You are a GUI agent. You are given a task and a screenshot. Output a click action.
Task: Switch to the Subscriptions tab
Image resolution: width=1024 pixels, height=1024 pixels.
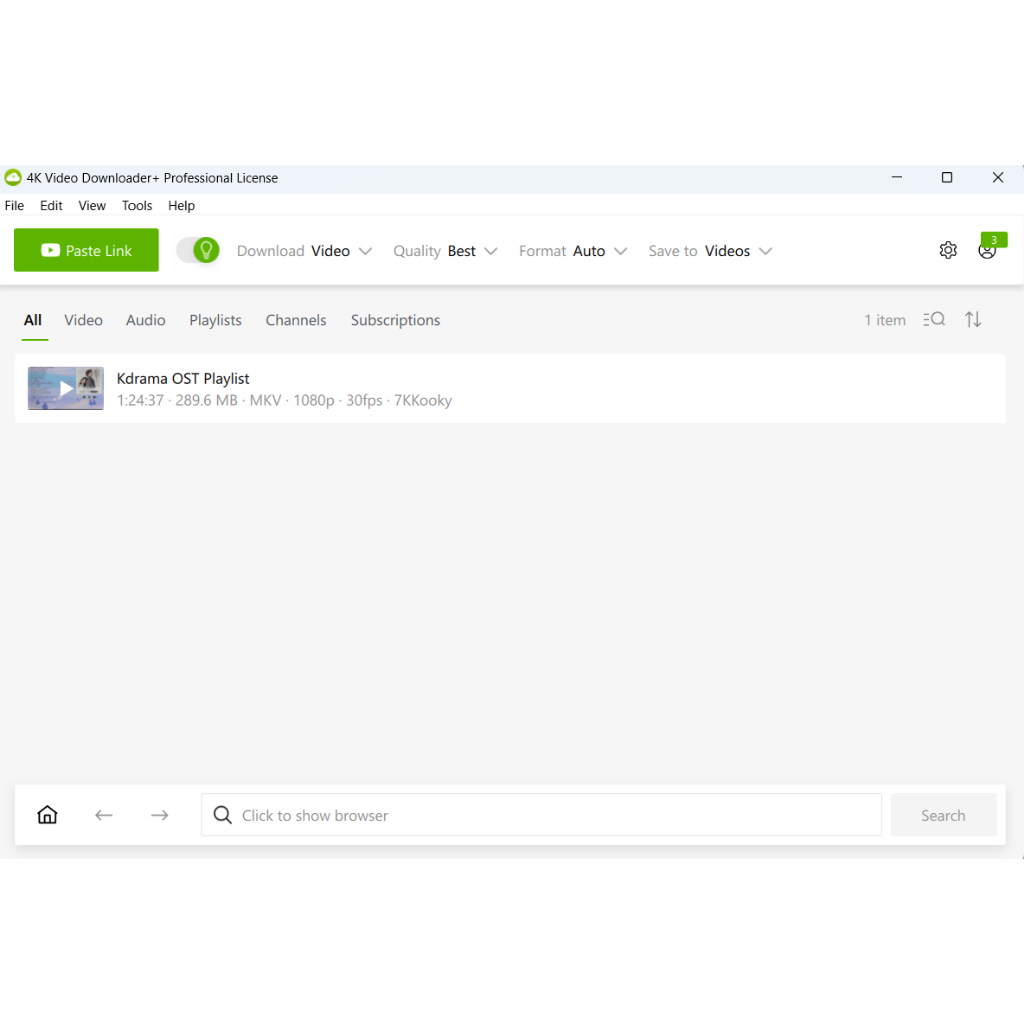pos(395,320)
